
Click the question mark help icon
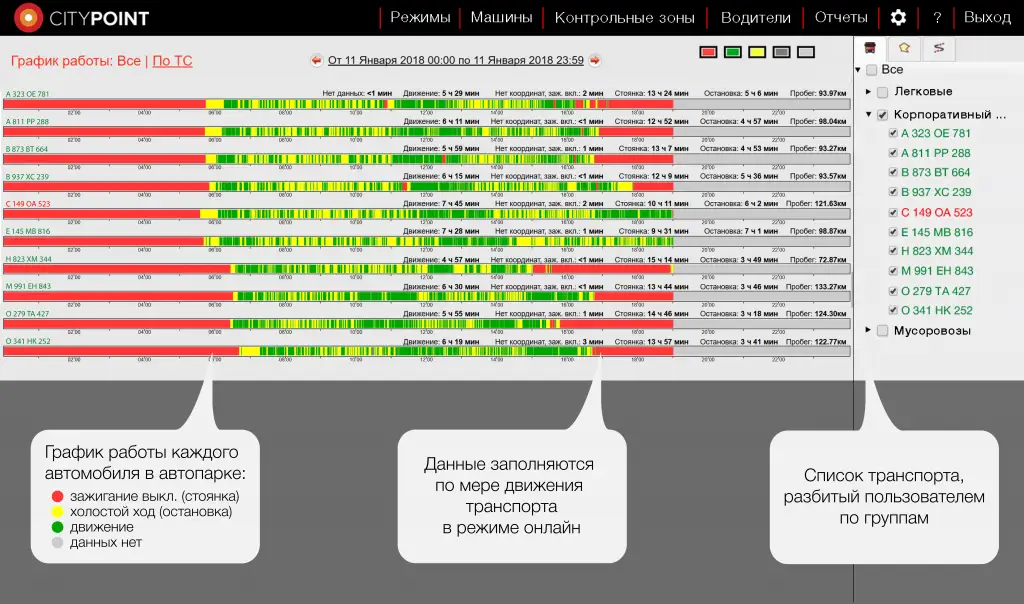tap(937, 17)
